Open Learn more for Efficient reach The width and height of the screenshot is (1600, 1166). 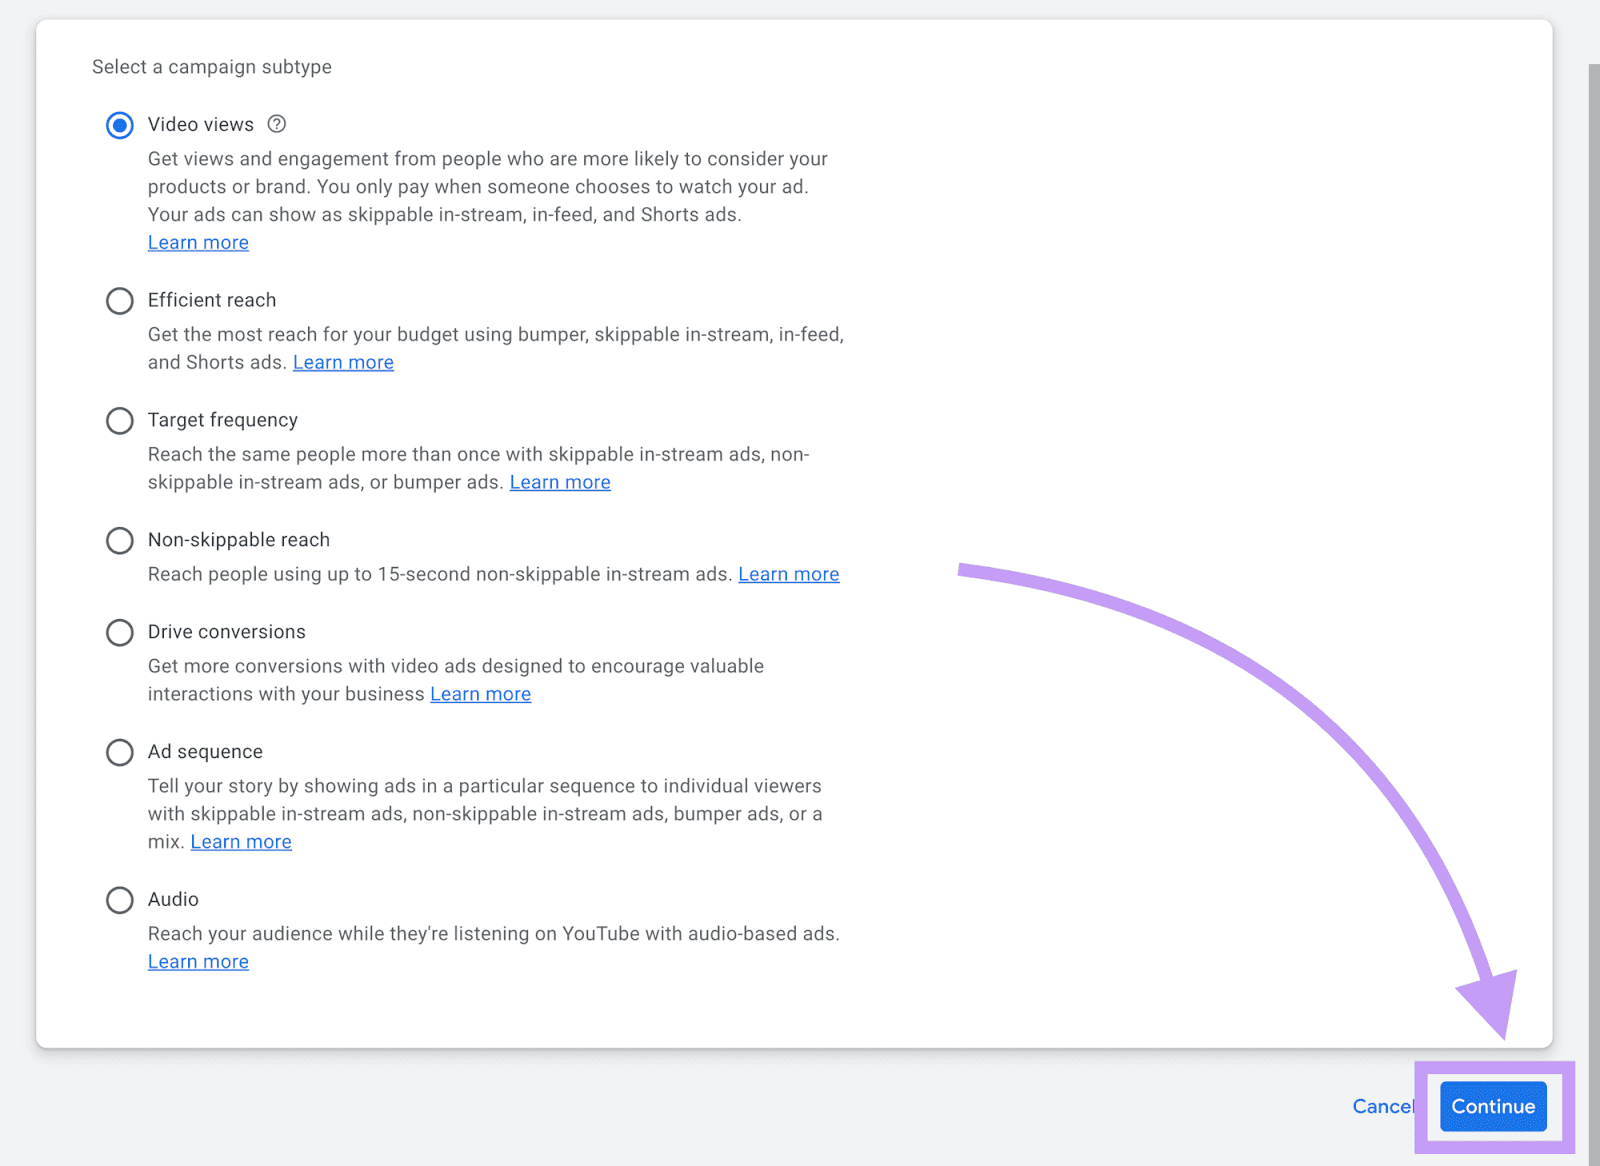click(x=343, y=361)
